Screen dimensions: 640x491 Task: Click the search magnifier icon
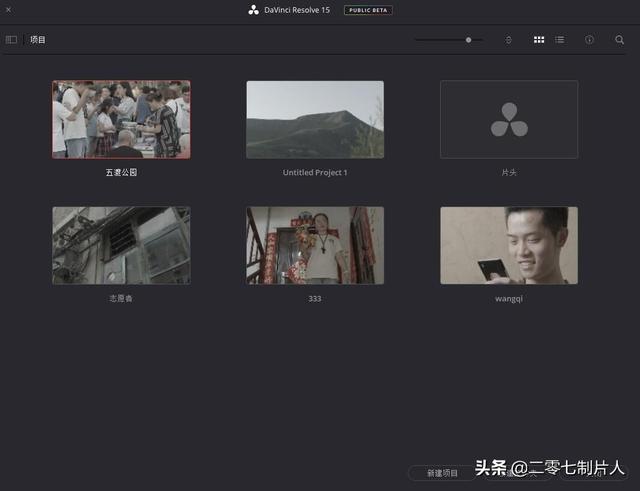[619, 40]
